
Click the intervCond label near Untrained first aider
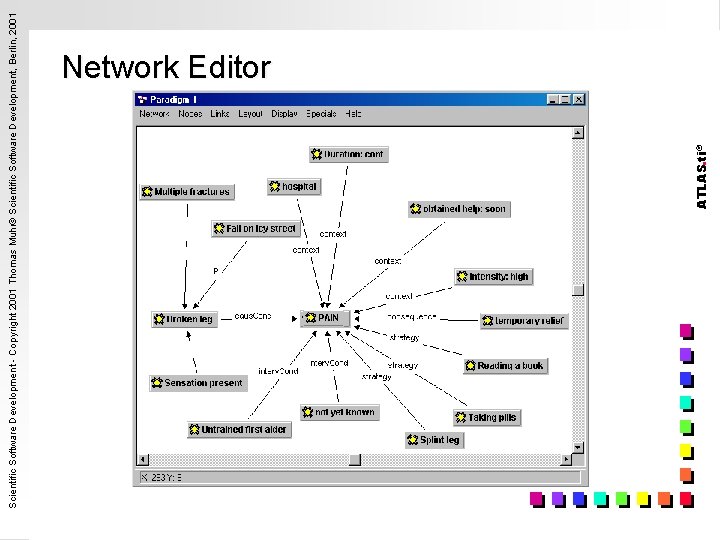point(278,371)
